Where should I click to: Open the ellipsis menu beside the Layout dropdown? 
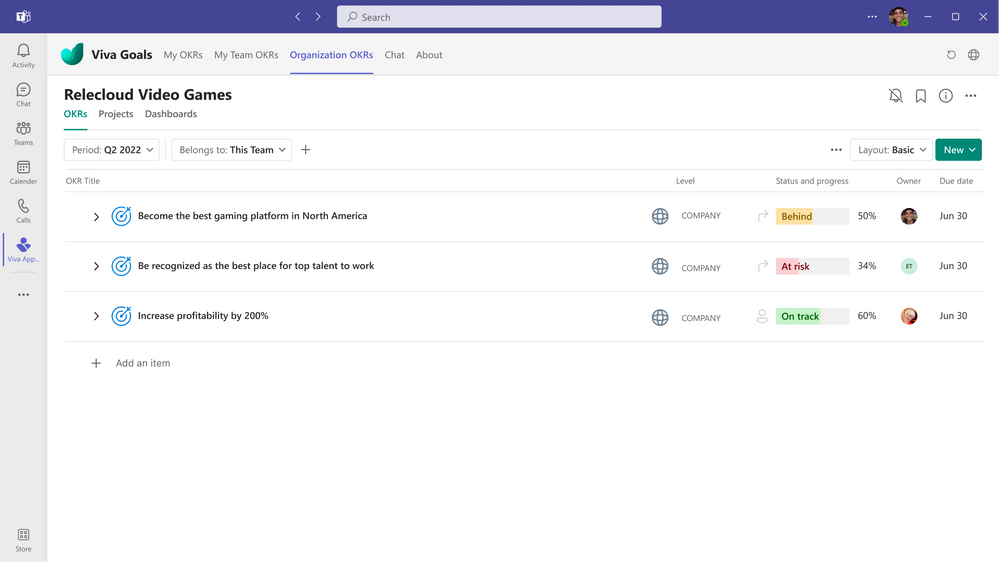pyautogui.click(x=837, y=150)
